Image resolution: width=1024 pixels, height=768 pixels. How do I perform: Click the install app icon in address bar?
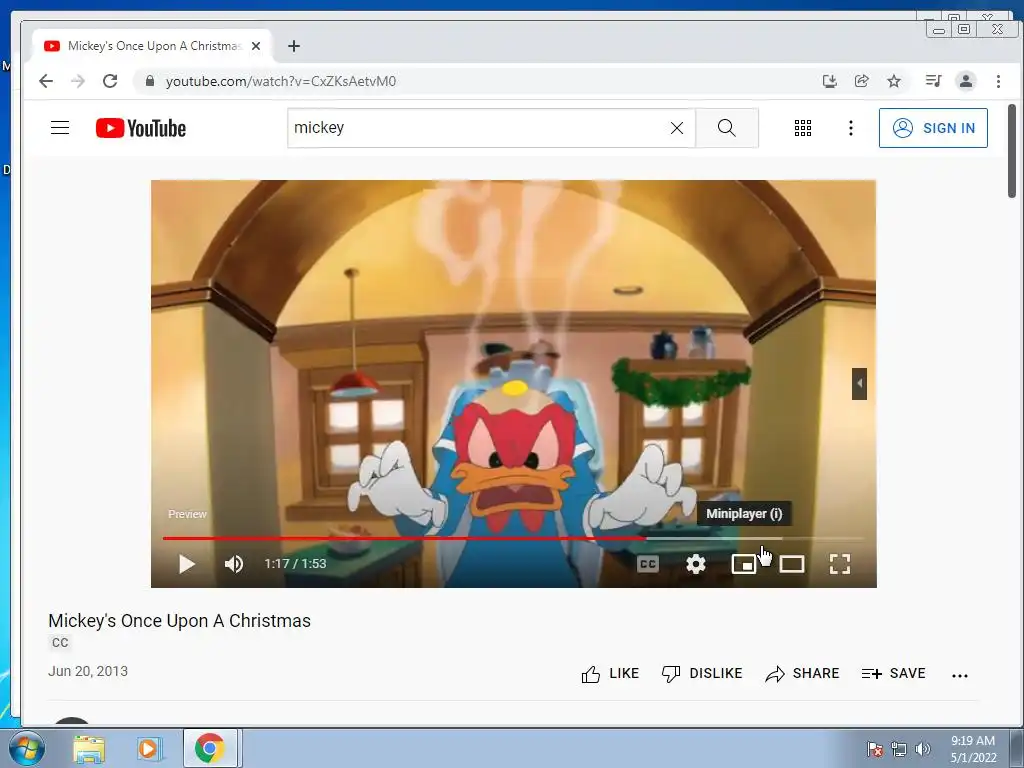[829, 81]
